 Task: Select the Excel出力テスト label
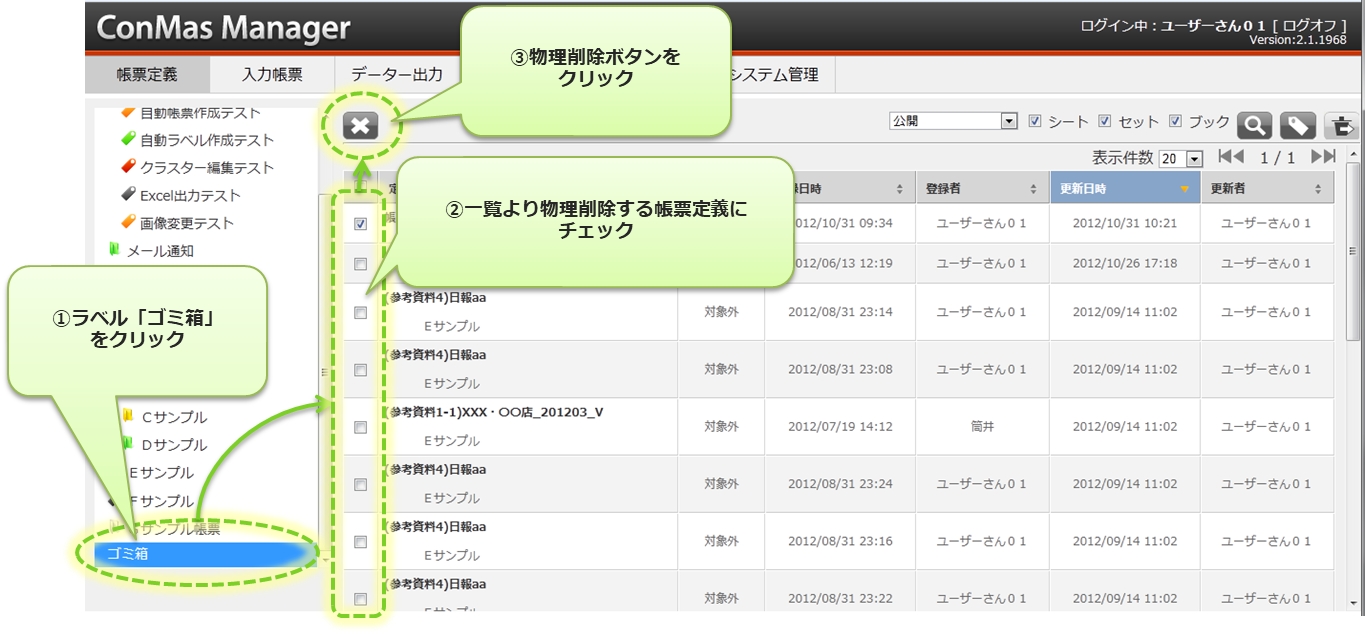[190, 195]
